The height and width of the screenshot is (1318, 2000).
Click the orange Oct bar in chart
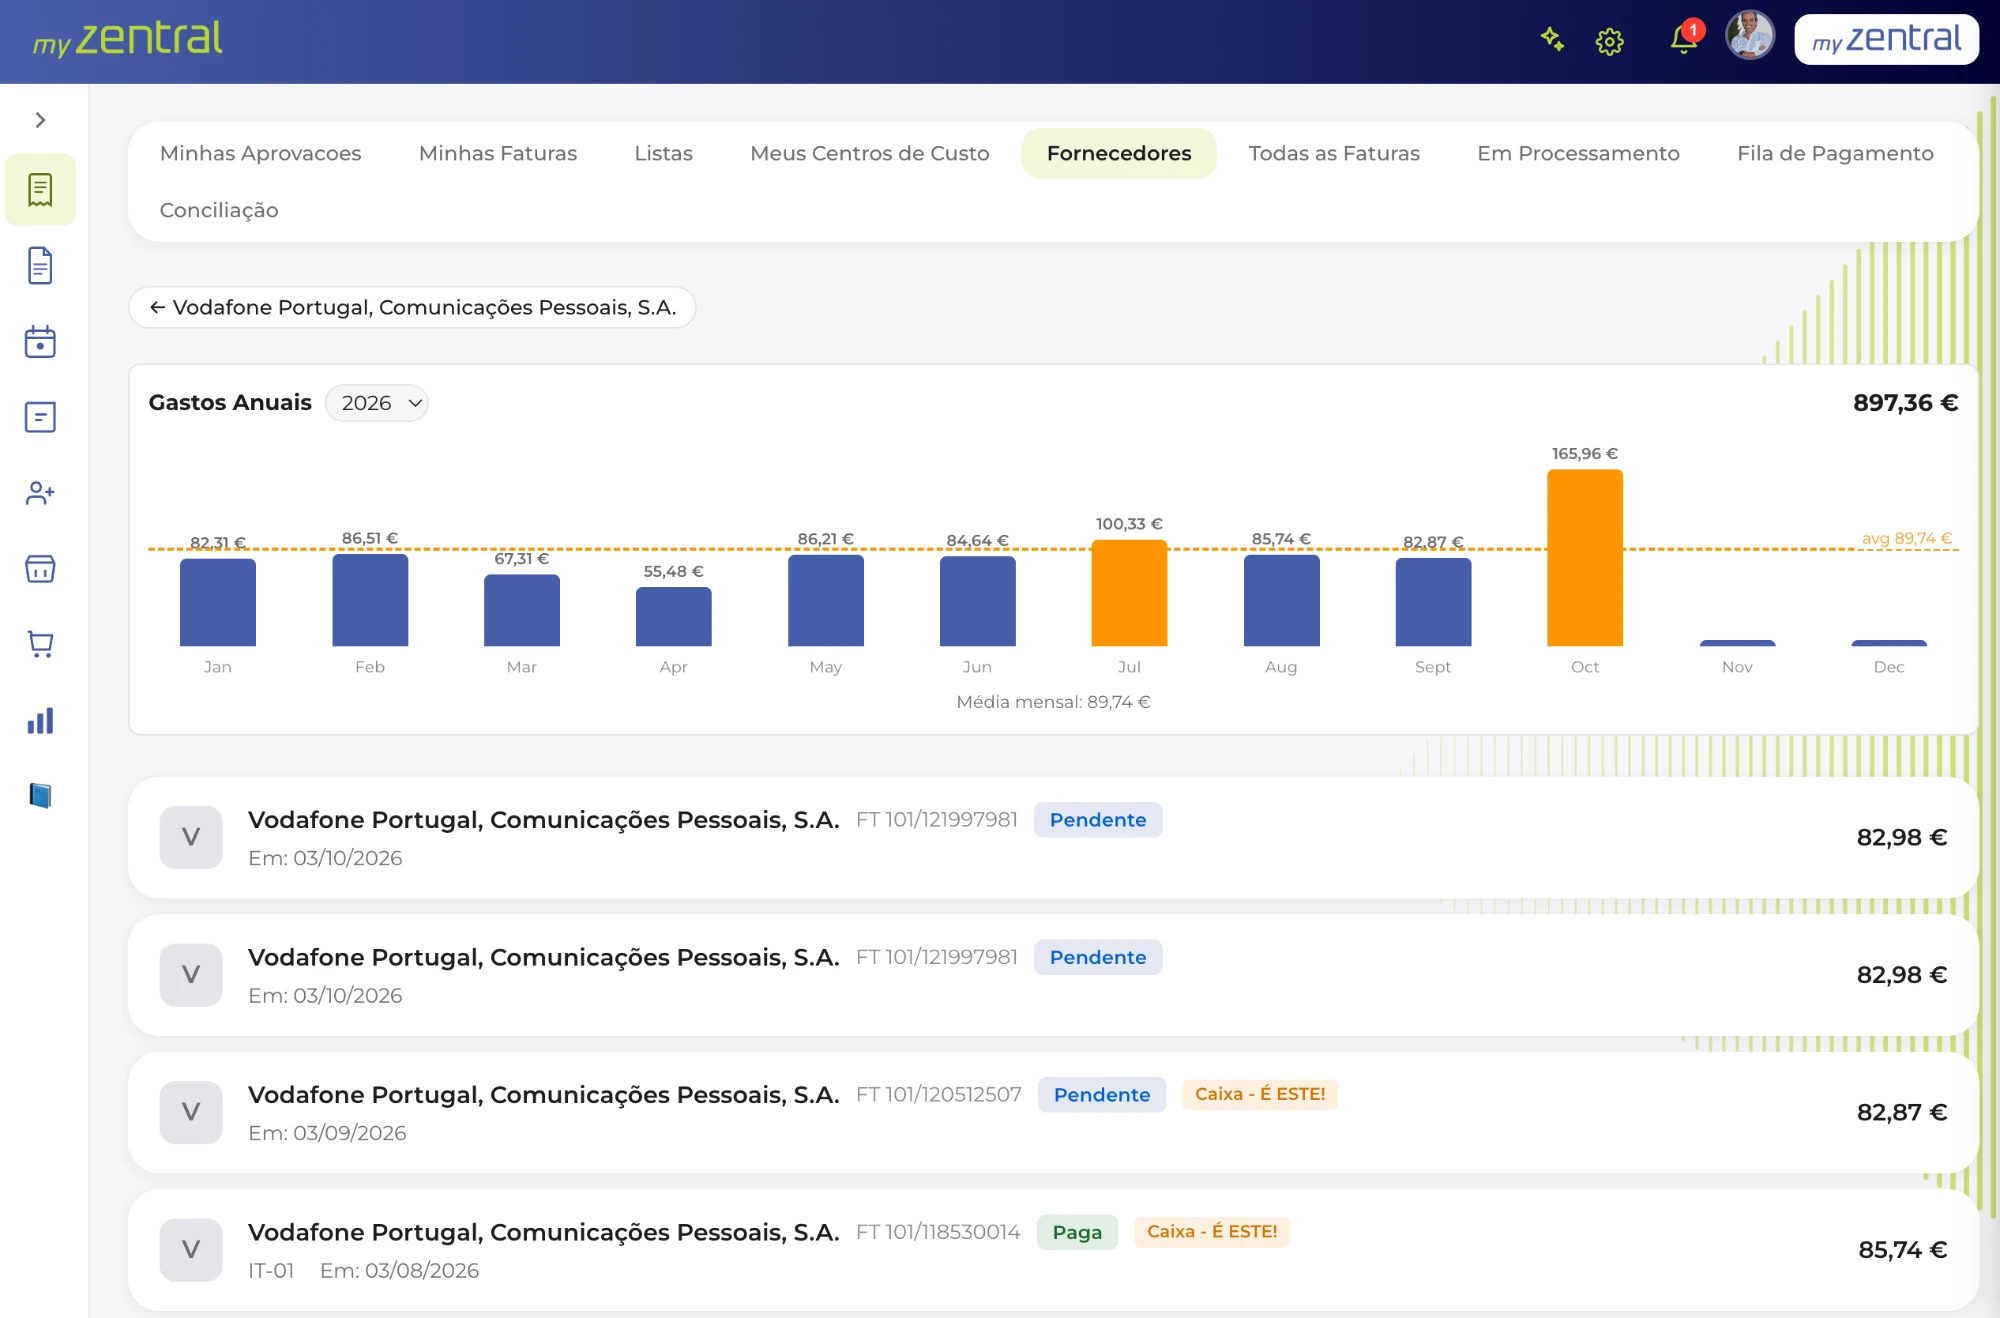(1585, 557)
